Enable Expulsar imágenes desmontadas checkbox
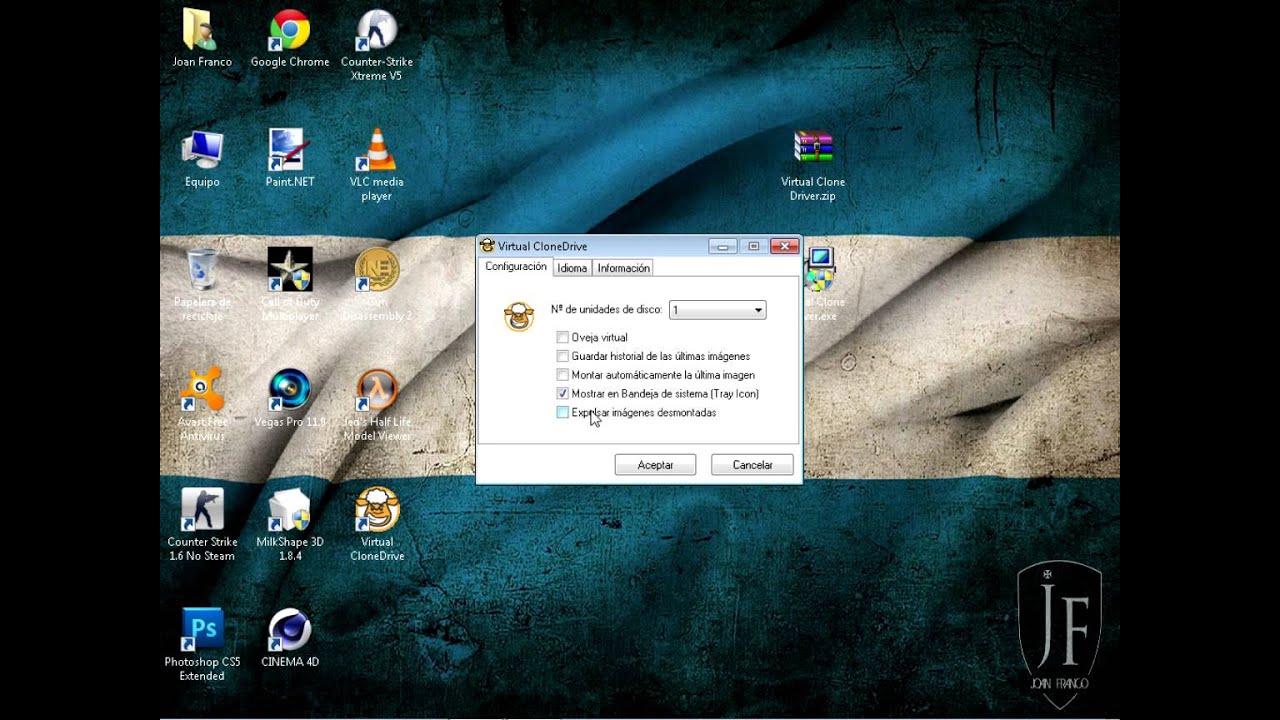1280x720 pixels. (563, 412)
